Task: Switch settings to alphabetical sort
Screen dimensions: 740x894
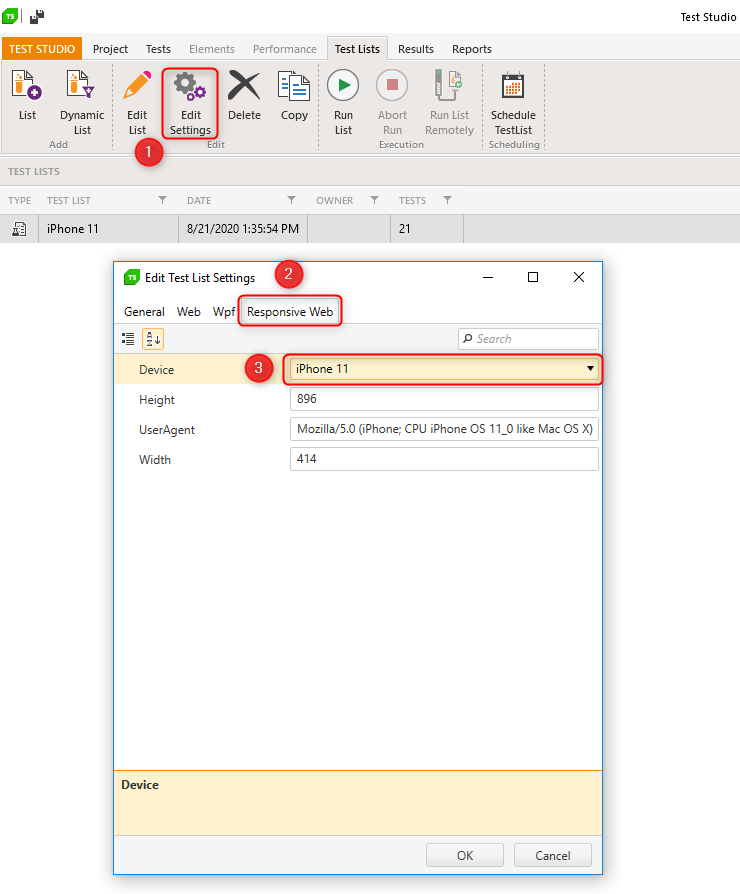Action: (153, 339)
